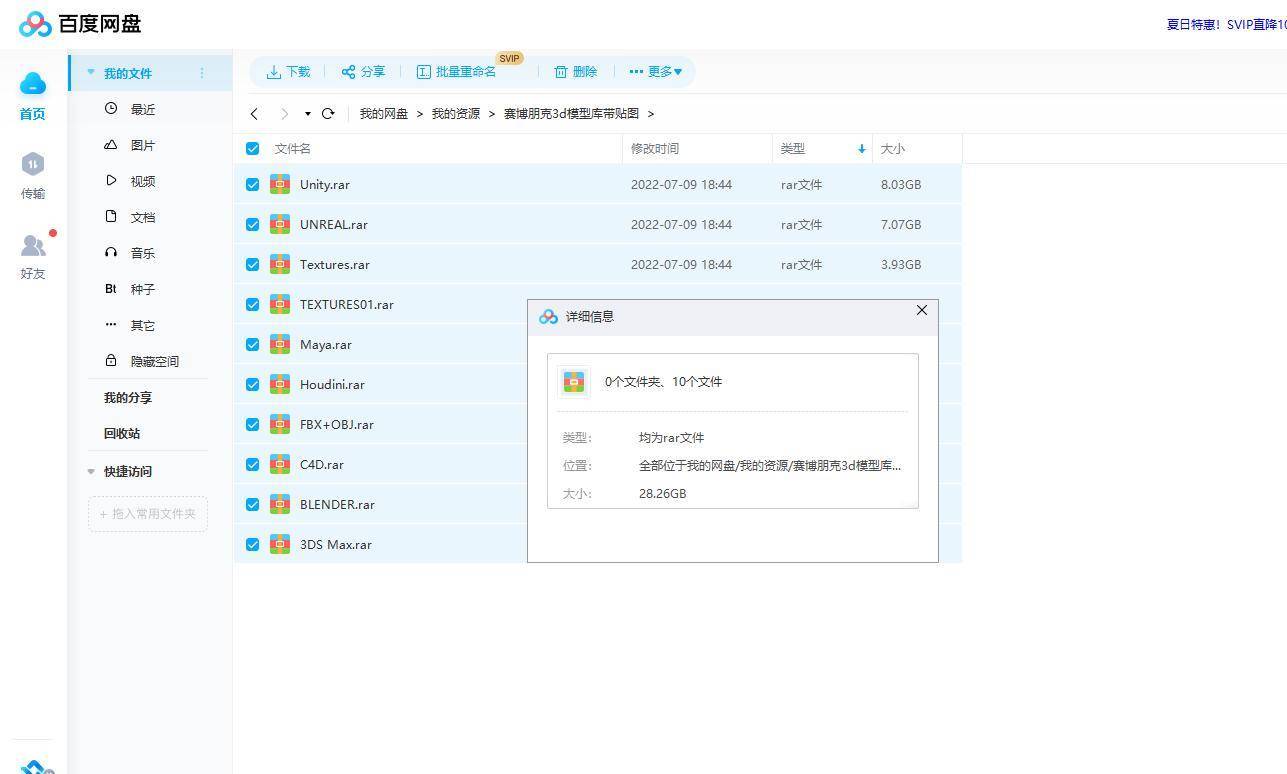Open 其它 other category
1287x774 pixels.
143,325
